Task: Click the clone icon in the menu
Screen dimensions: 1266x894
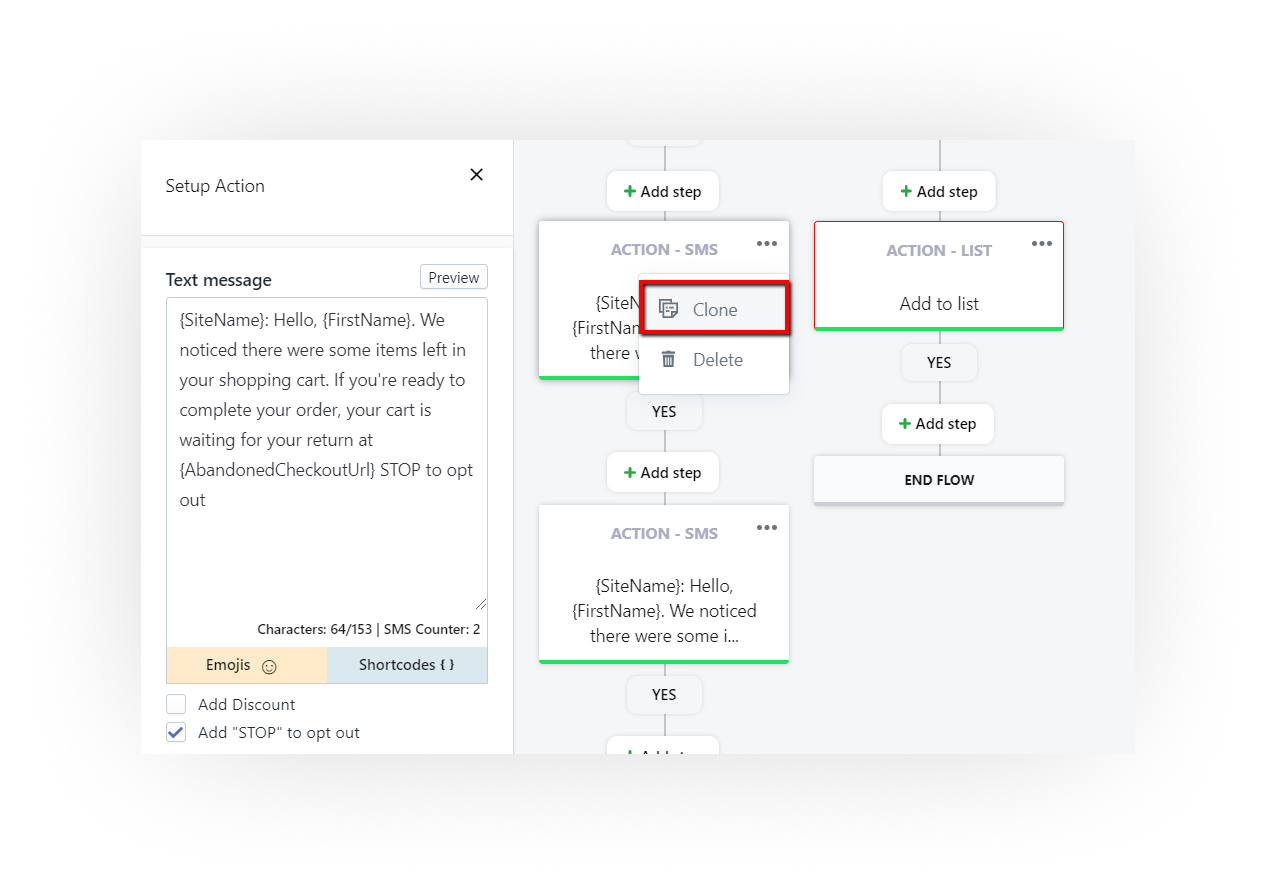Action: [x=668, y=309]
